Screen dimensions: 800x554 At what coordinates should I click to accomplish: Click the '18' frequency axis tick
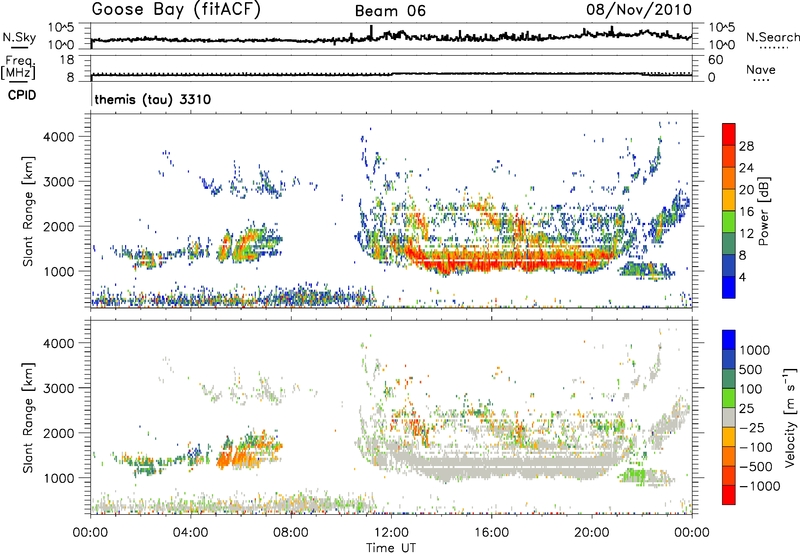point(66,60)
